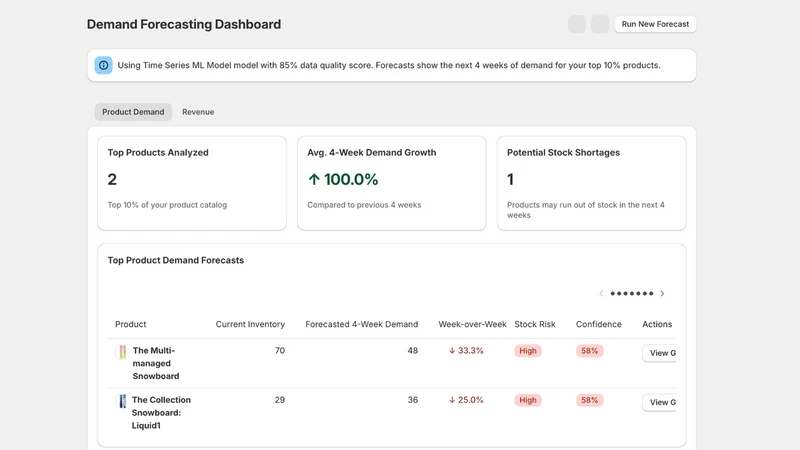Viewport: 800px width, 450px height.
Task: Select the Product Demand tab
Action: tap(133, 112)
